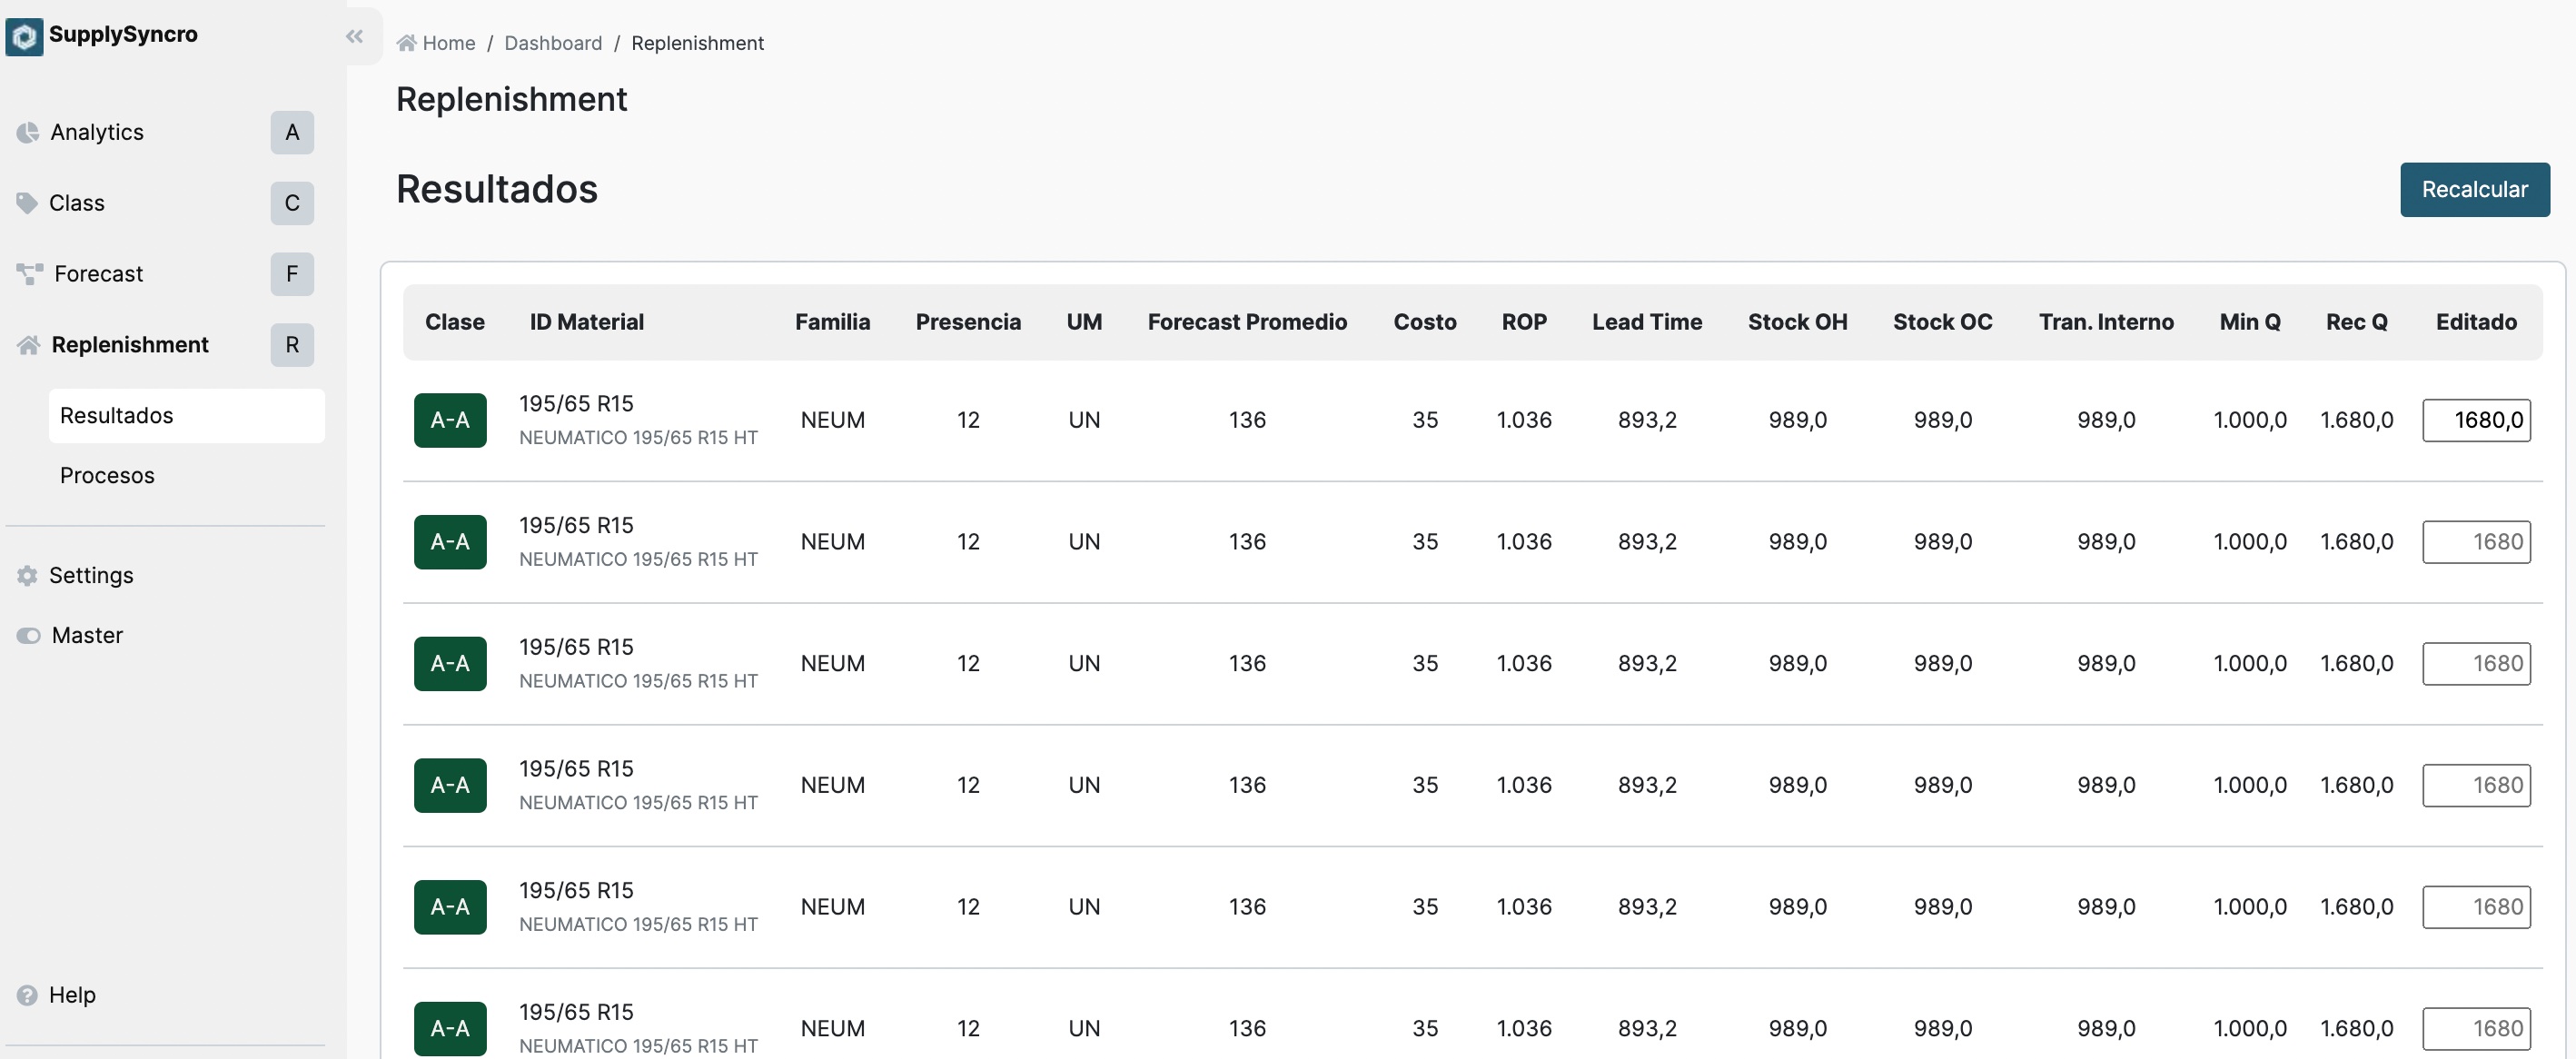Click the second row Editado input field
The width and height of the screenshot is (2576, 1059).
[2475, 542]
